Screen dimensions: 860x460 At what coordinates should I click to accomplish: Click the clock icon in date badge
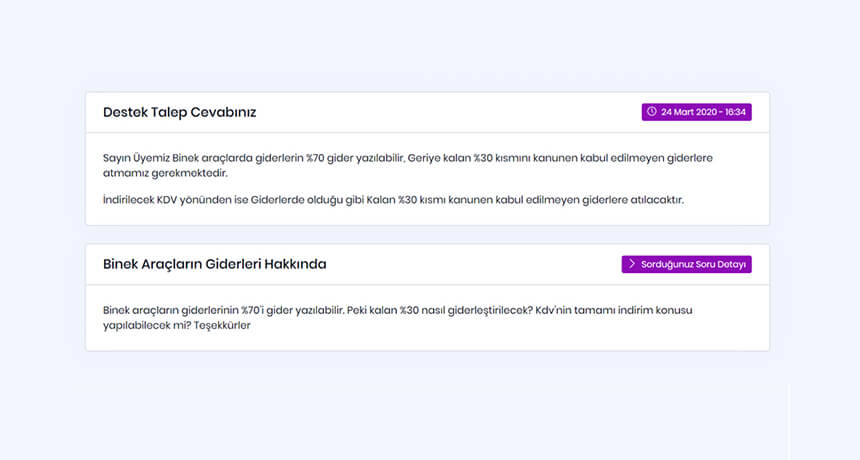[x=652, y=112]
